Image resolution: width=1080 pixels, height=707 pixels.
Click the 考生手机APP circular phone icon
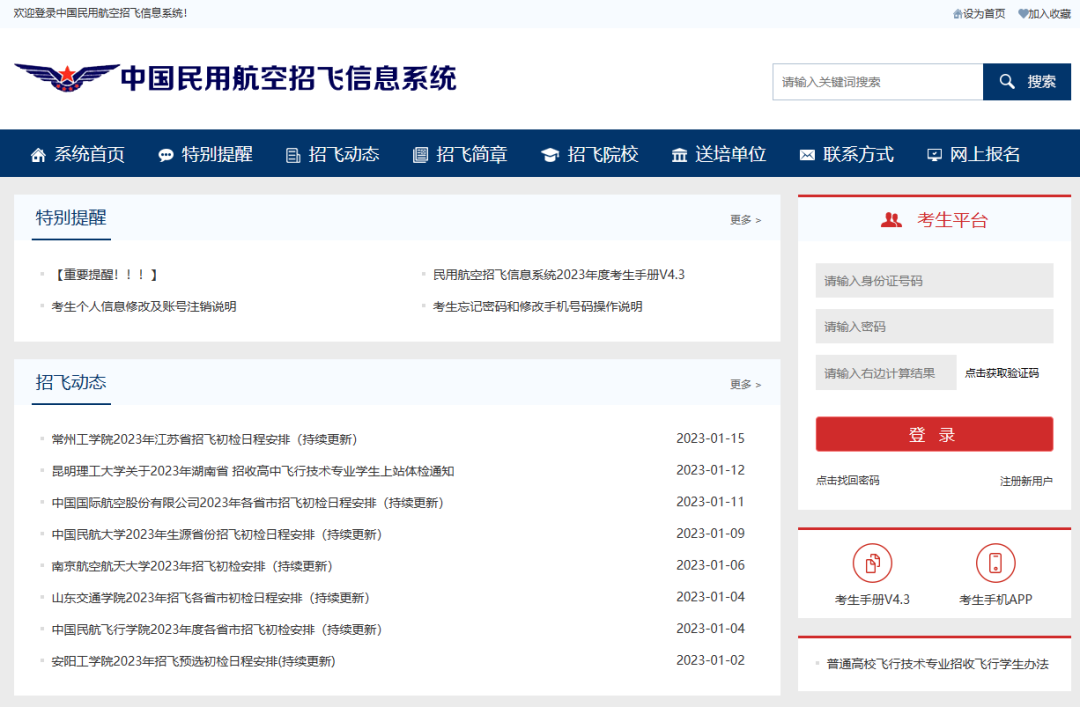(995, 563)
